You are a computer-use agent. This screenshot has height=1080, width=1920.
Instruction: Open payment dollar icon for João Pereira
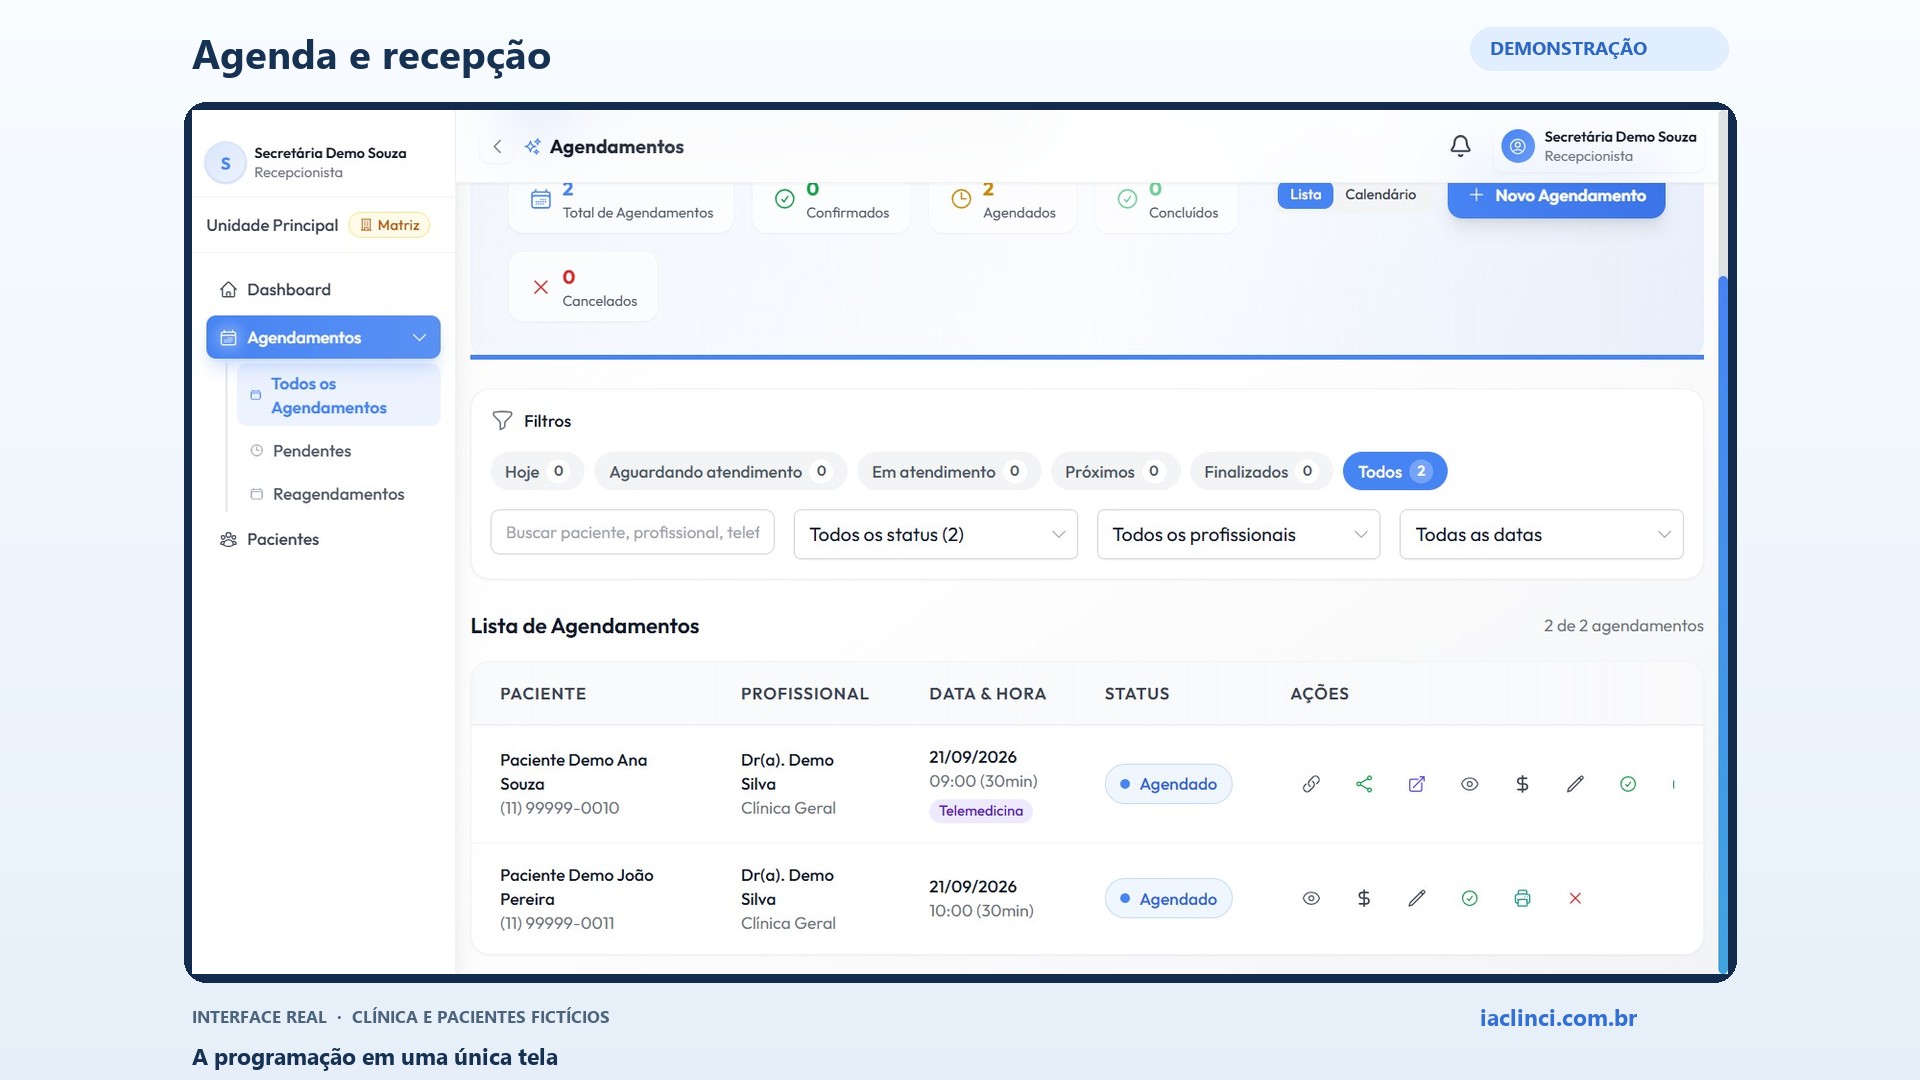tap(1364, 898)
